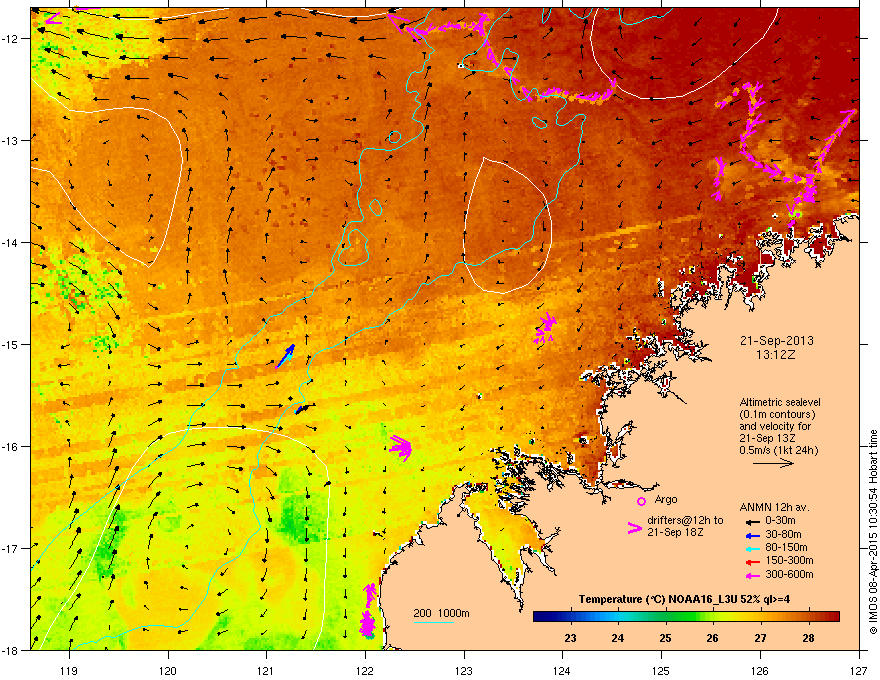Click the green section of the colorbar at 25
This screenshot has width=880, height=680.
666,617
